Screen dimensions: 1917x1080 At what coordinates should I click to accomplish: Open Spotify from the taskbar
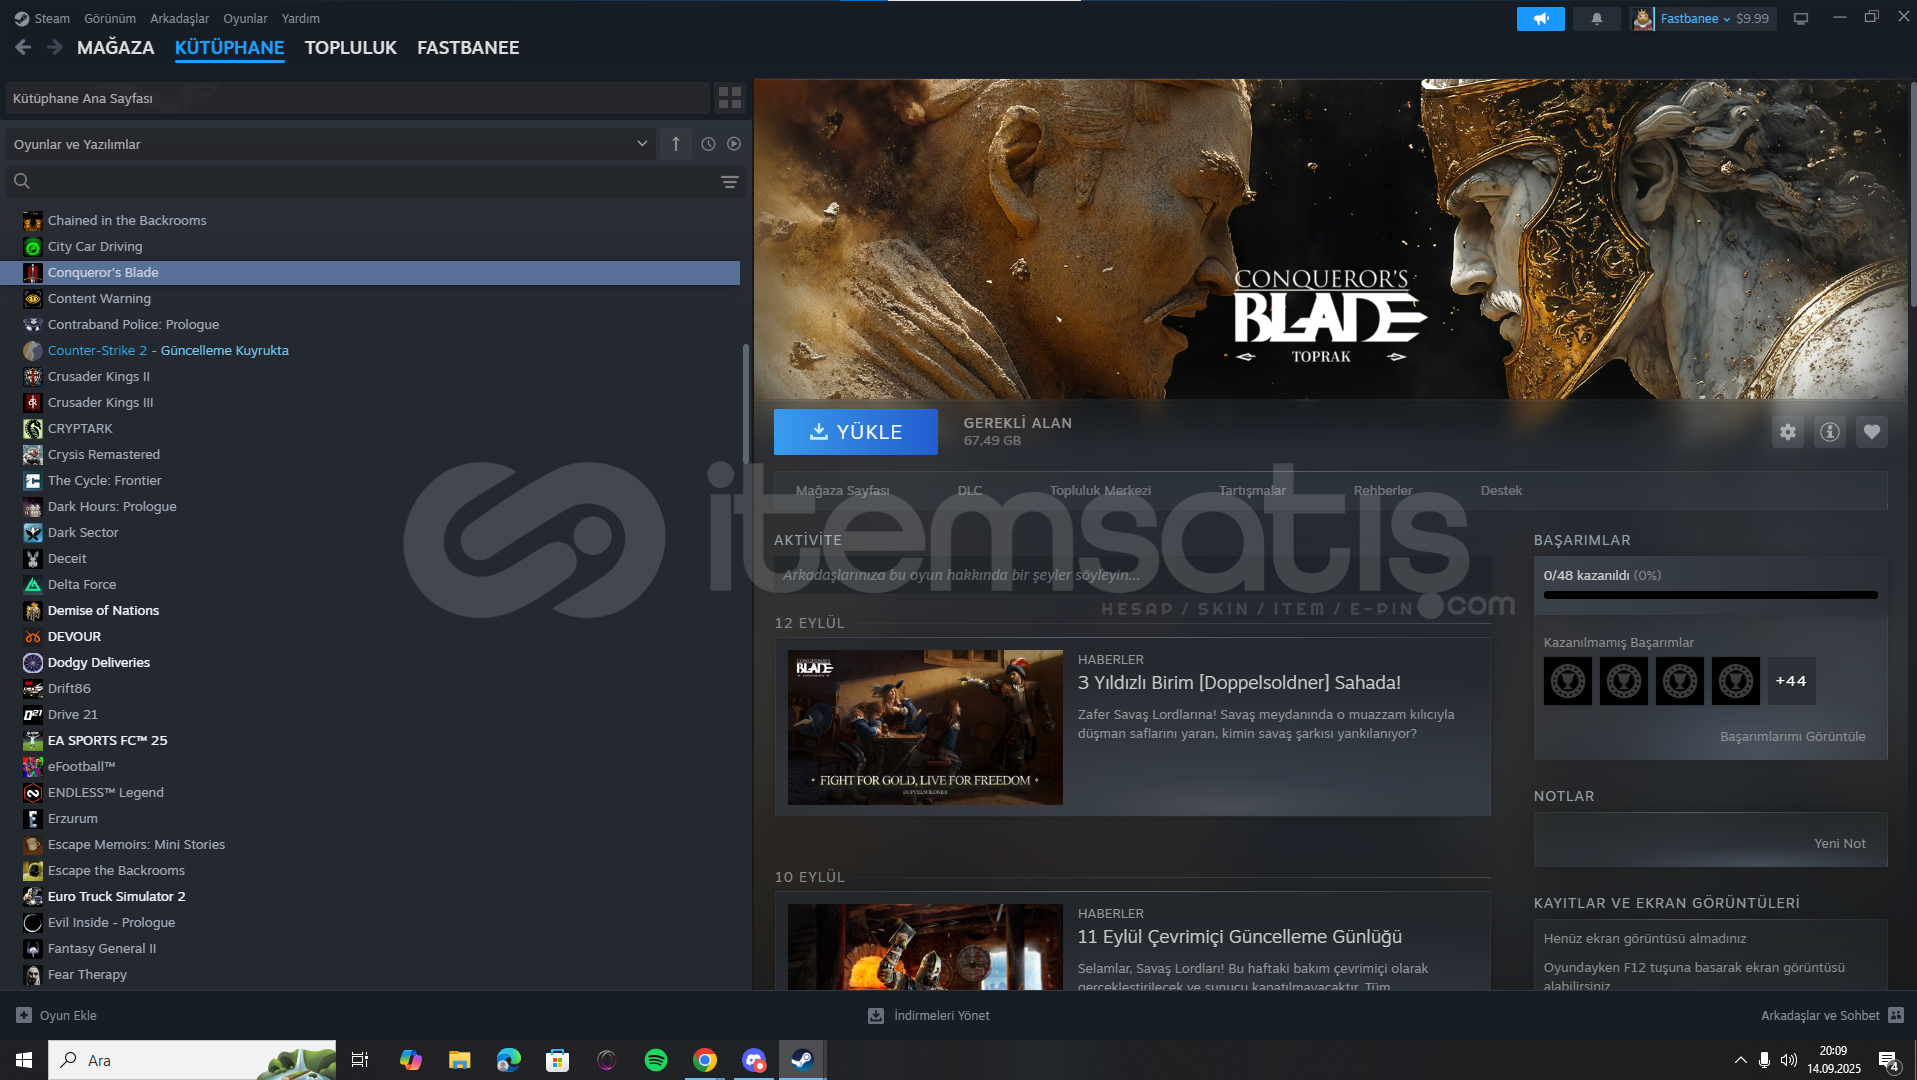(x=656, y=1060)
